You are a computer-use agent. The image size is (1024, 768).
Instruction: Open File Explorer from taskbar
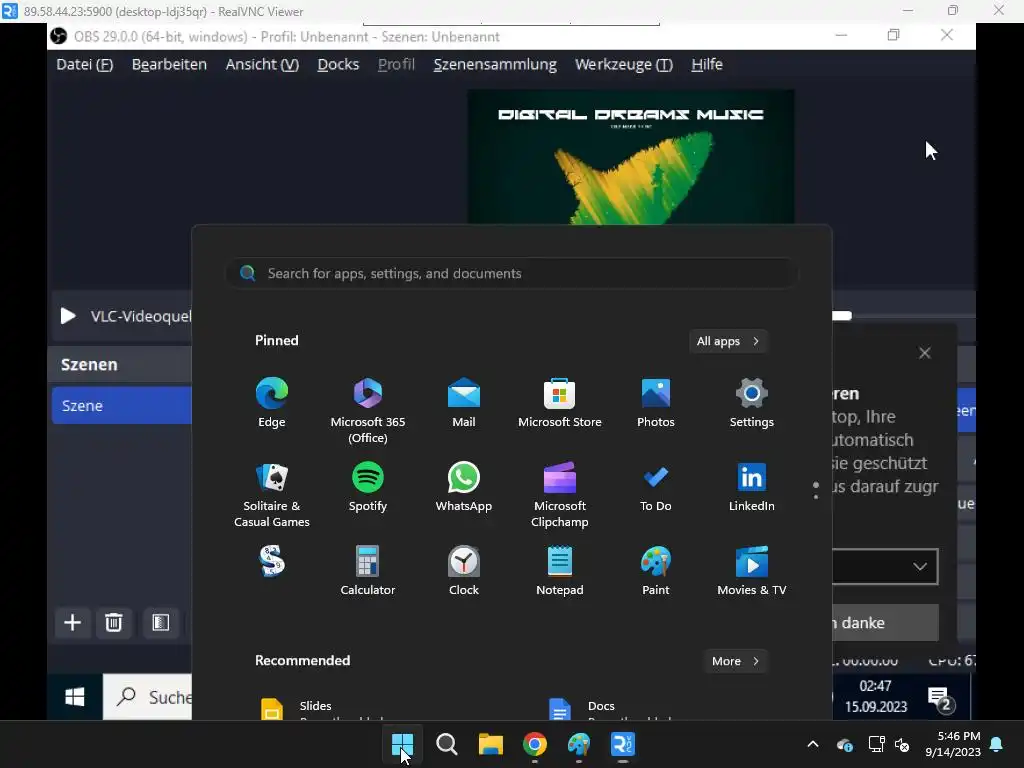[x=490, y=744]
